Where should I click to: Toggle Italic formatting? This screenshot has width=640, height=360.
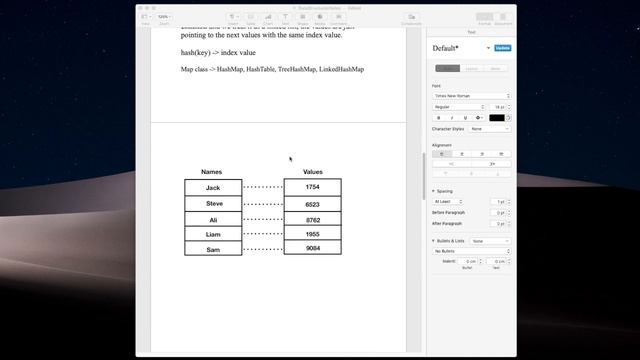click(x=452, y=118)
